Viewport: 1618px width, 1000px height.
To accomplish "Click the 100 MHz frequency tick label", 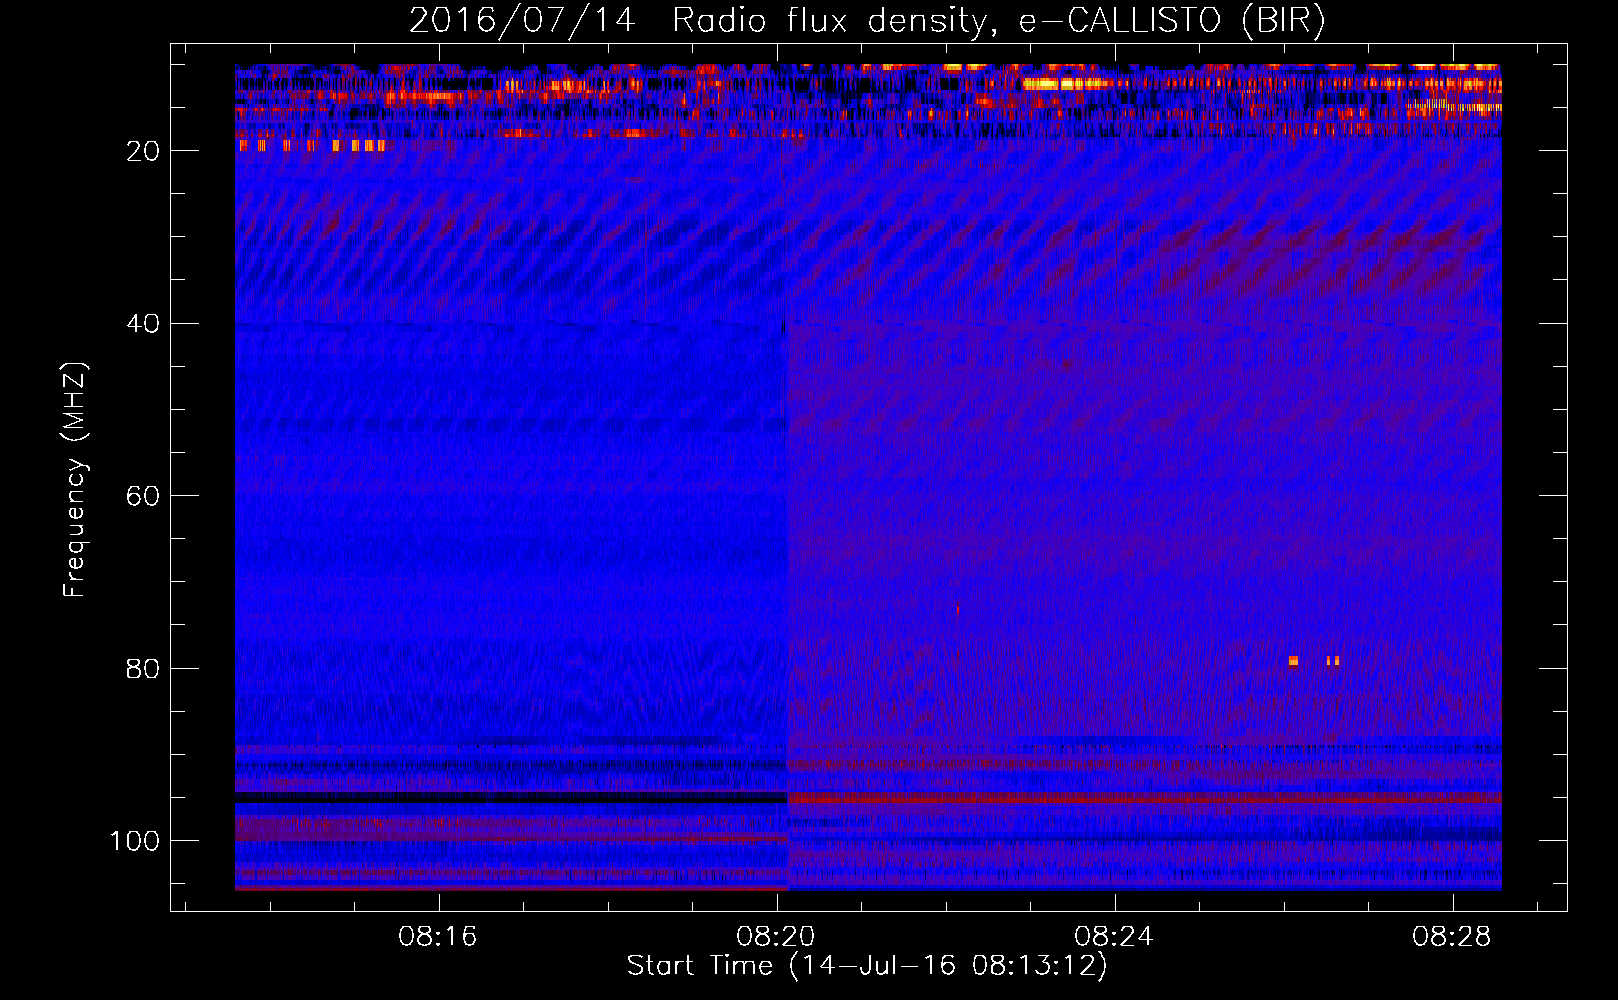I will coord(135,841).
